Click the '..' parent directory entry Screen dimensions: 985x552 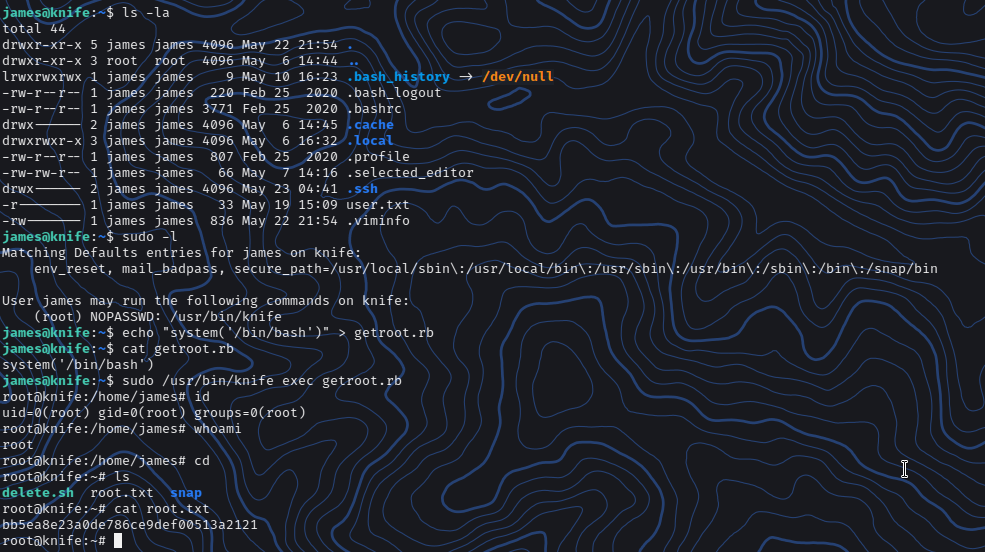click(x=354, y=61)
